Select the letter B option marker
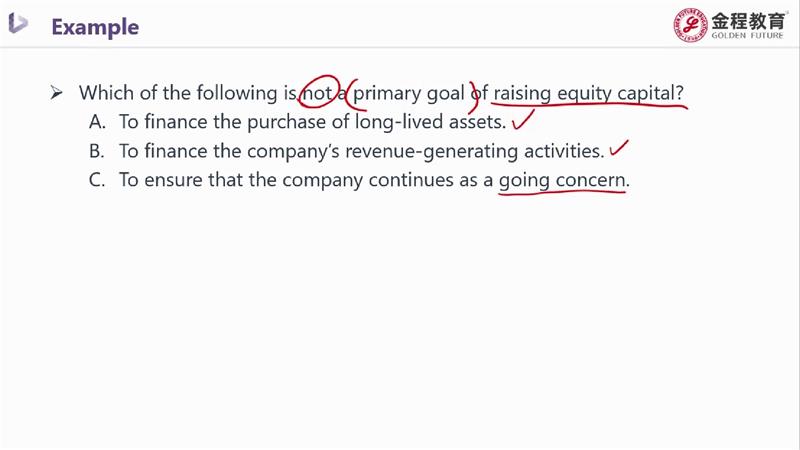Viewport: 800px width, 450px height. pos(97,152)
